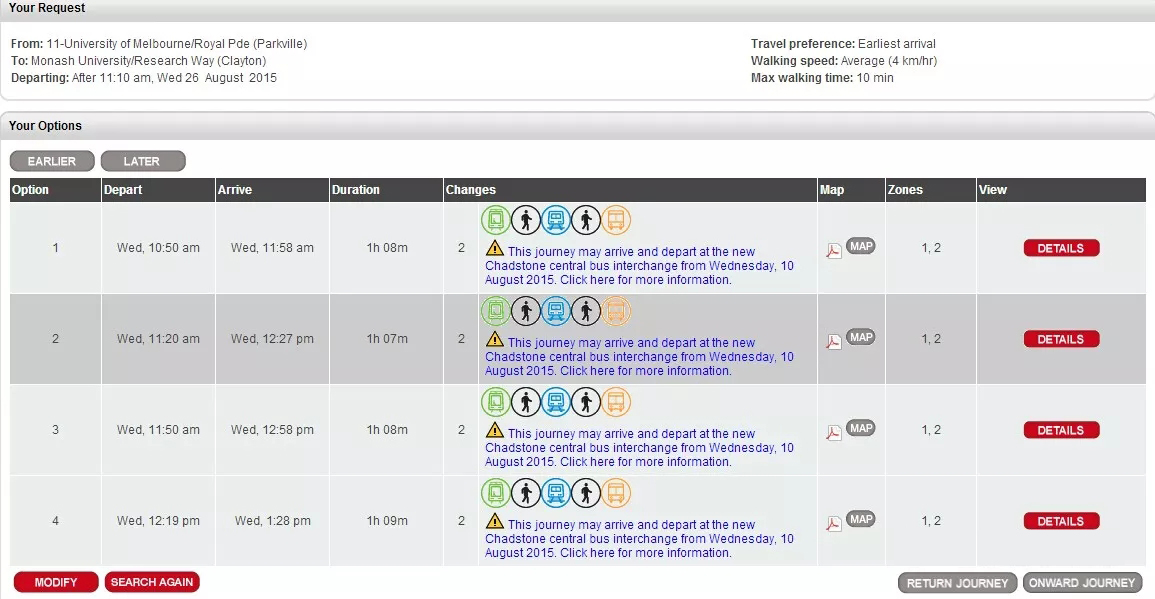Show LATER journey options

click(142, 161)
